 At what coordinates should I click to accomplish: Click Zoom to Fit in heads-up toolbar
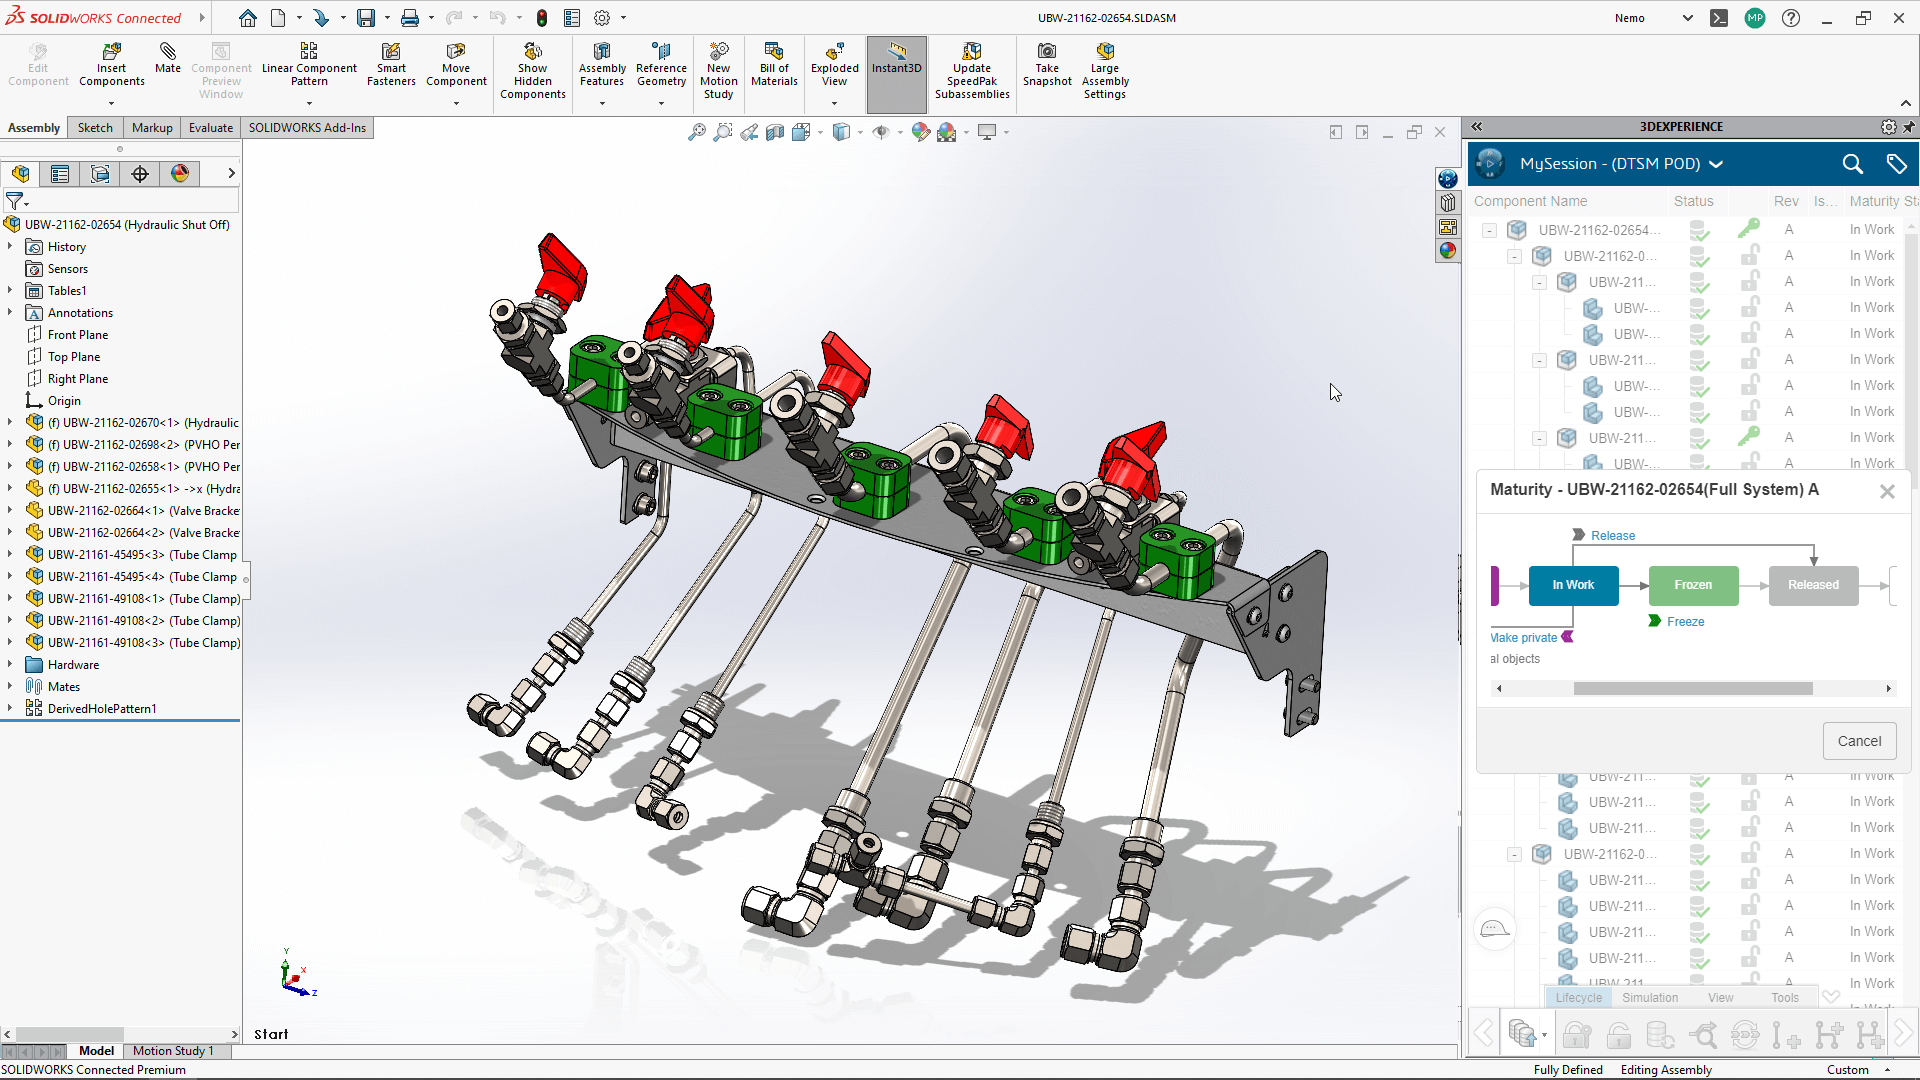[697, 132]
